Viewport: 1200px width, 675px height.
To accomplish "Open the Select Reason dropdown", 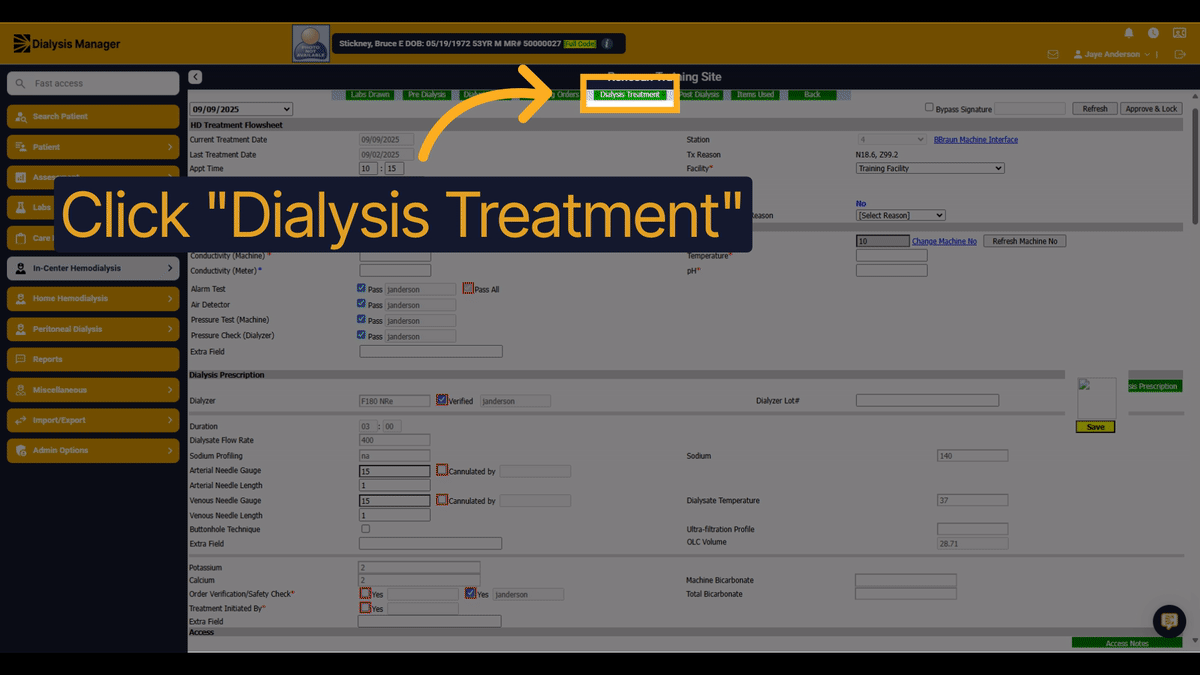I will [x=901, y=215].
